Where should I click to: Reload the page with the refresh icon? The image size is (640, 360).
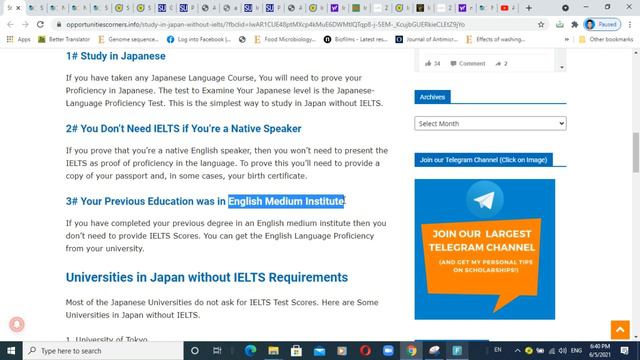[40, 24]
